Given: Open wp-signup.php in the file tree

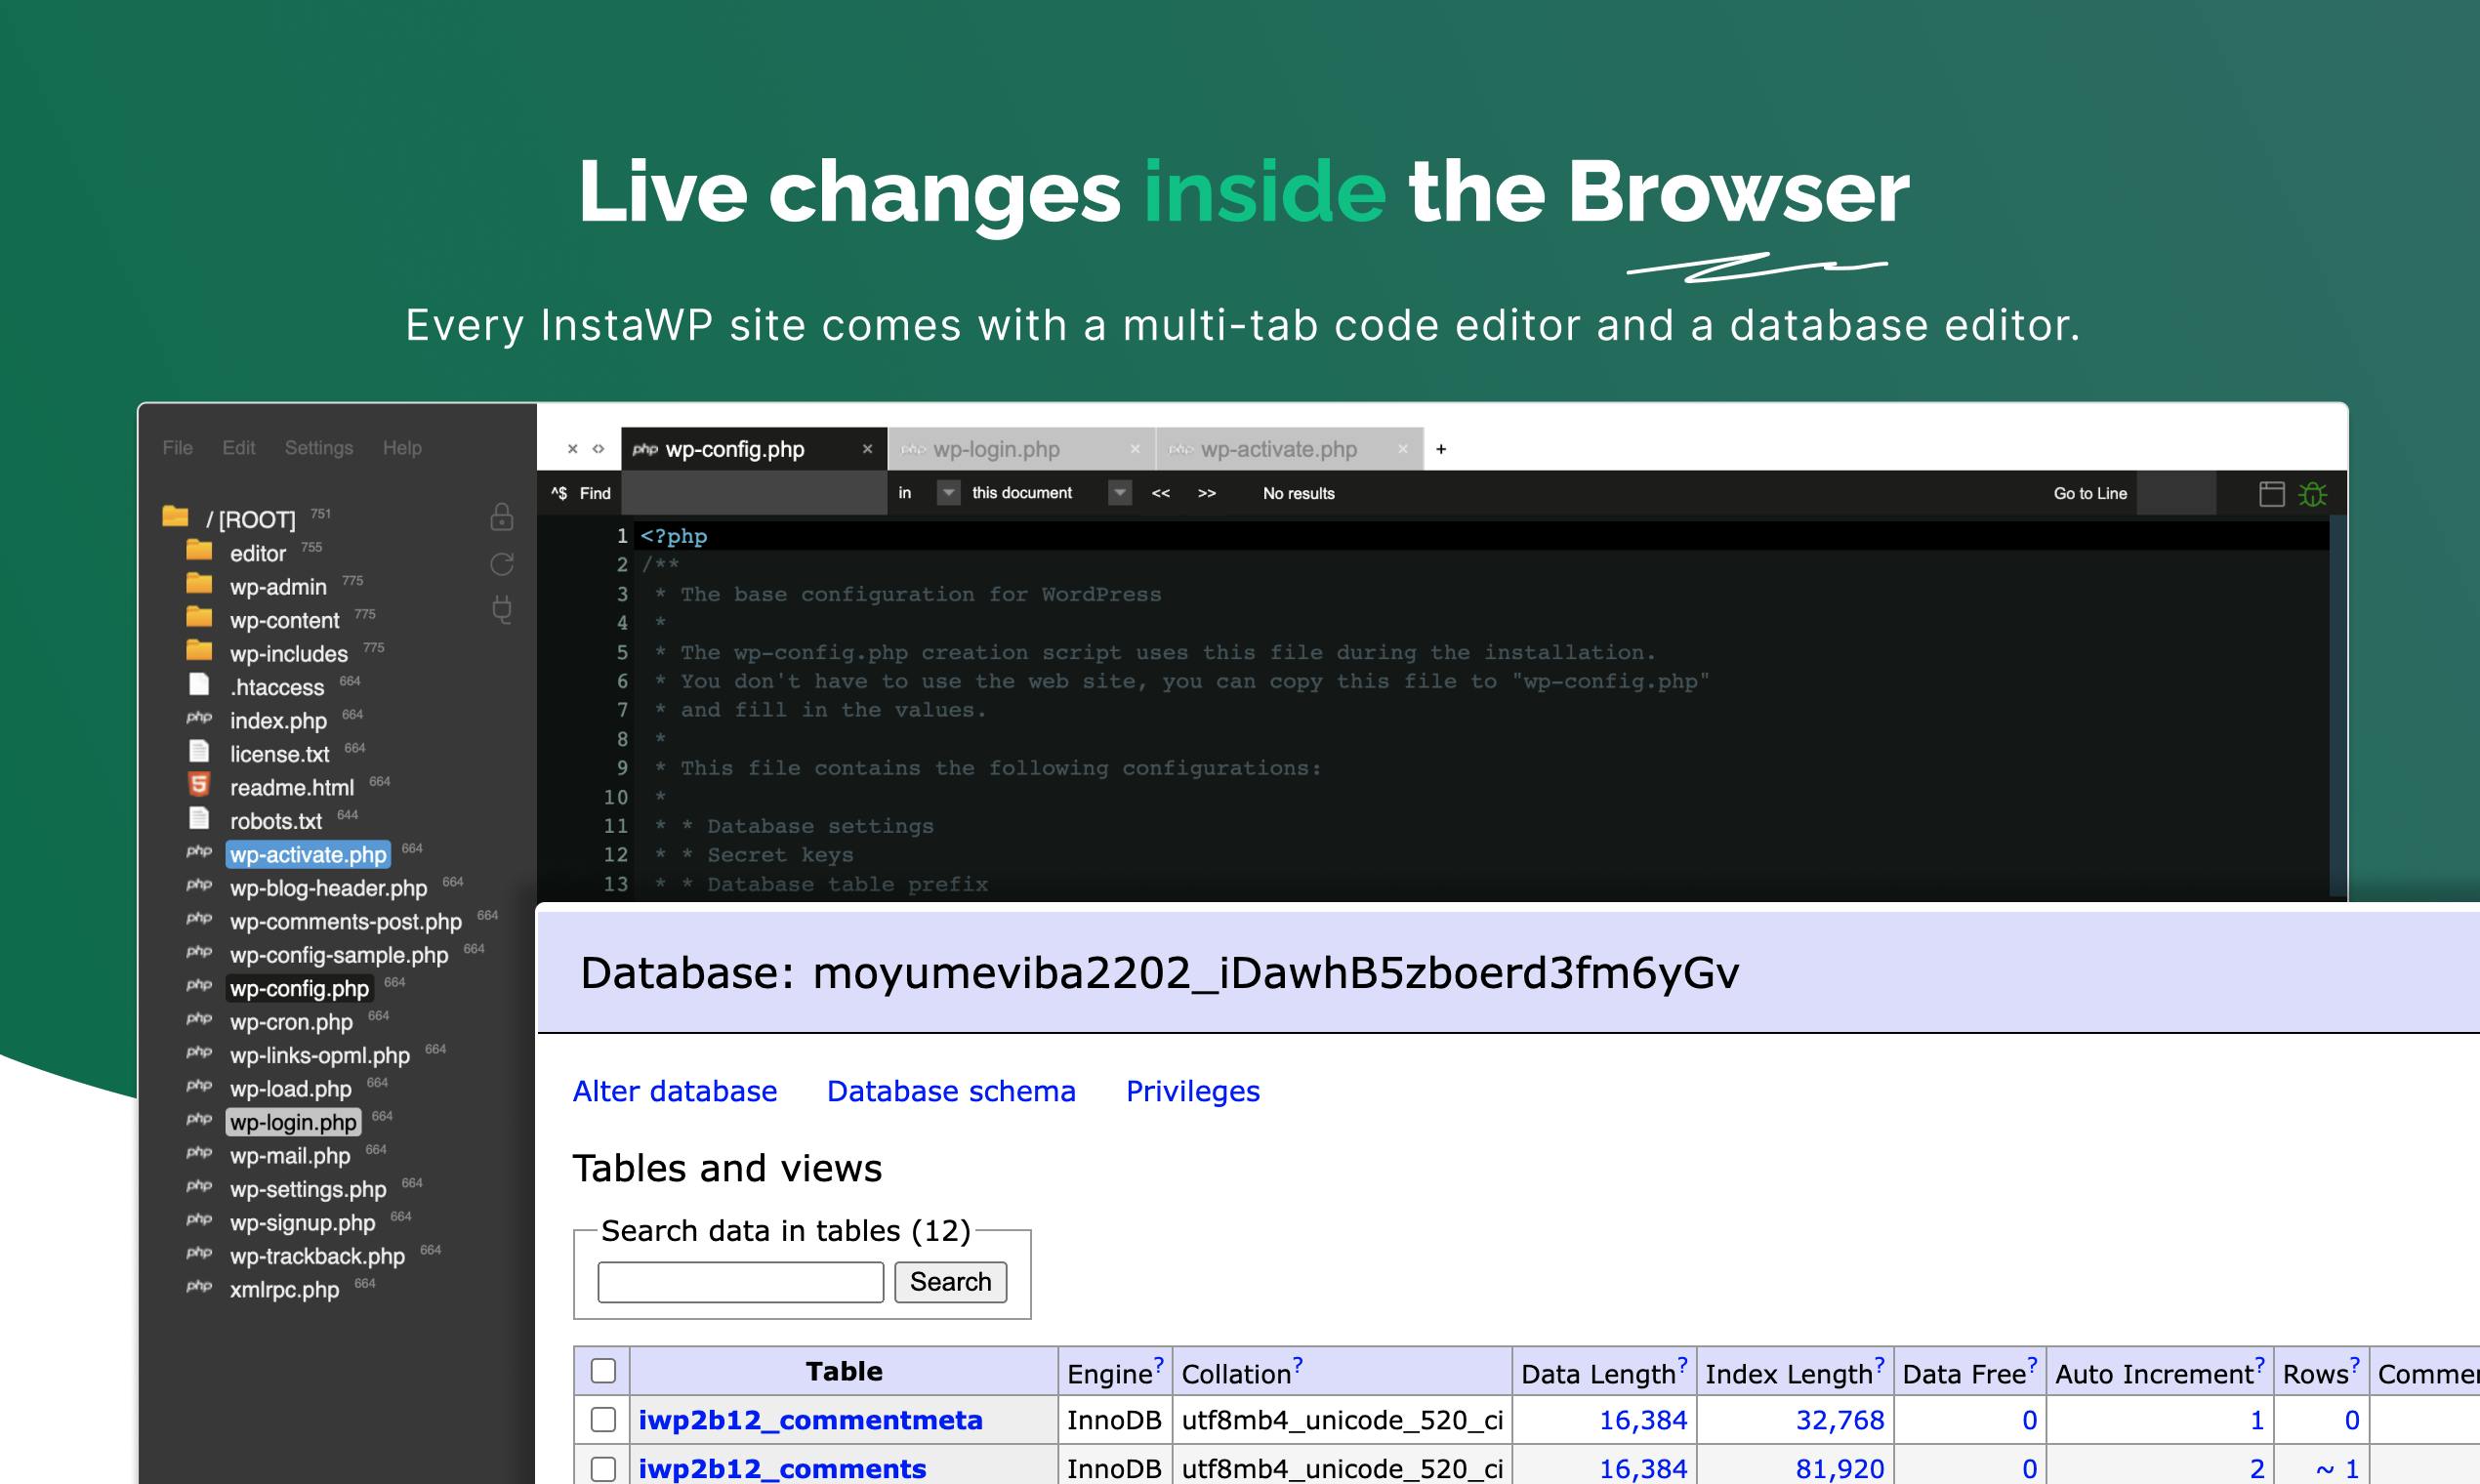Looking at the screenshot, I should click(x=303, y=1223).
